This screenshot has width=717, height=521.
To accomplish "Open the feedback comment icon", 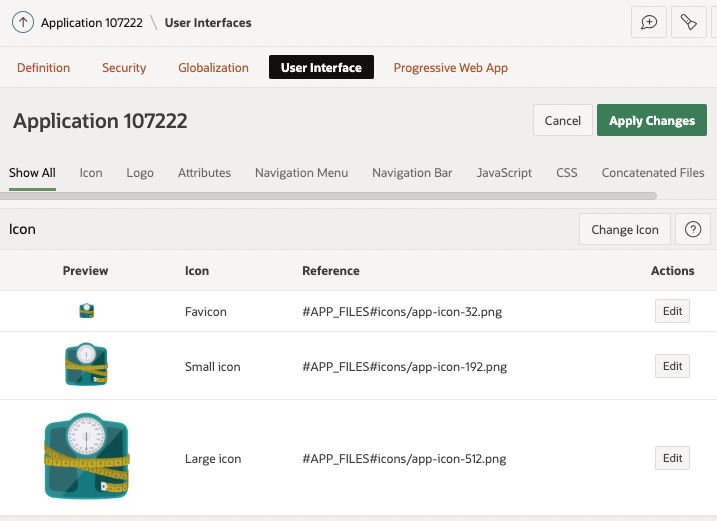I will (x=649, y=22).
